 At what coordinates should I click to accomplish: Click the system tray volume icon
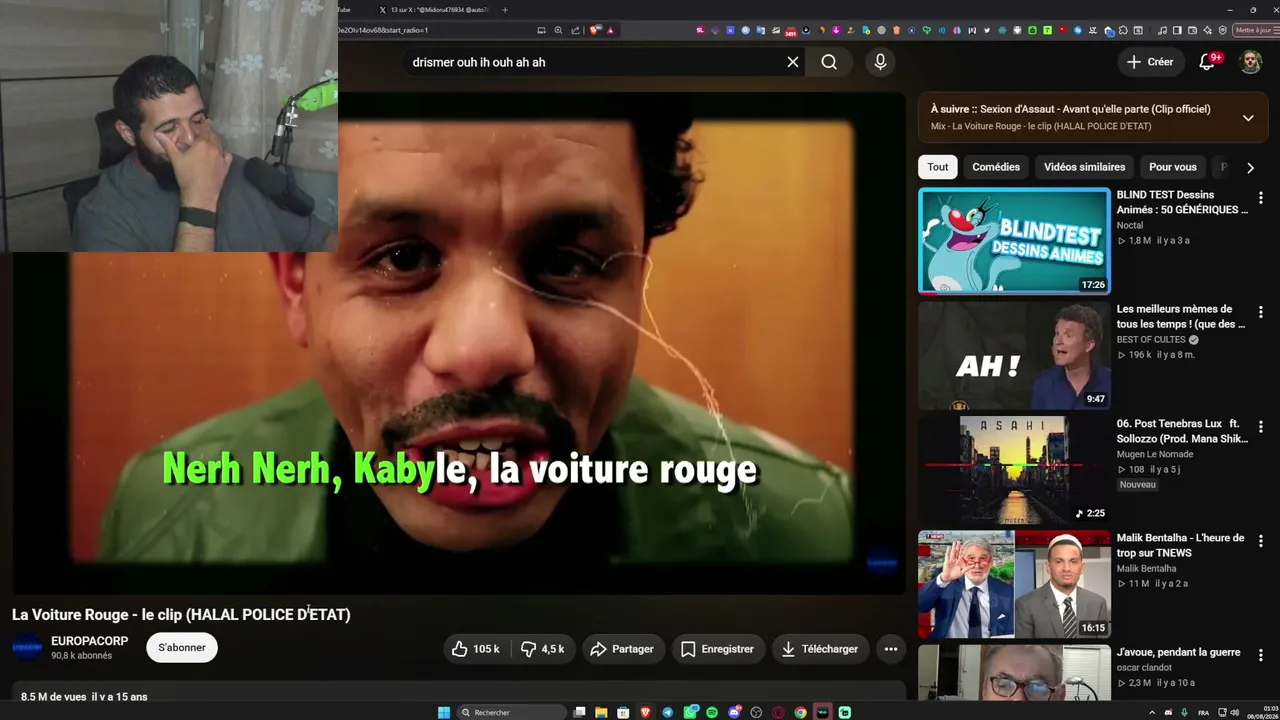point(1236,713)
